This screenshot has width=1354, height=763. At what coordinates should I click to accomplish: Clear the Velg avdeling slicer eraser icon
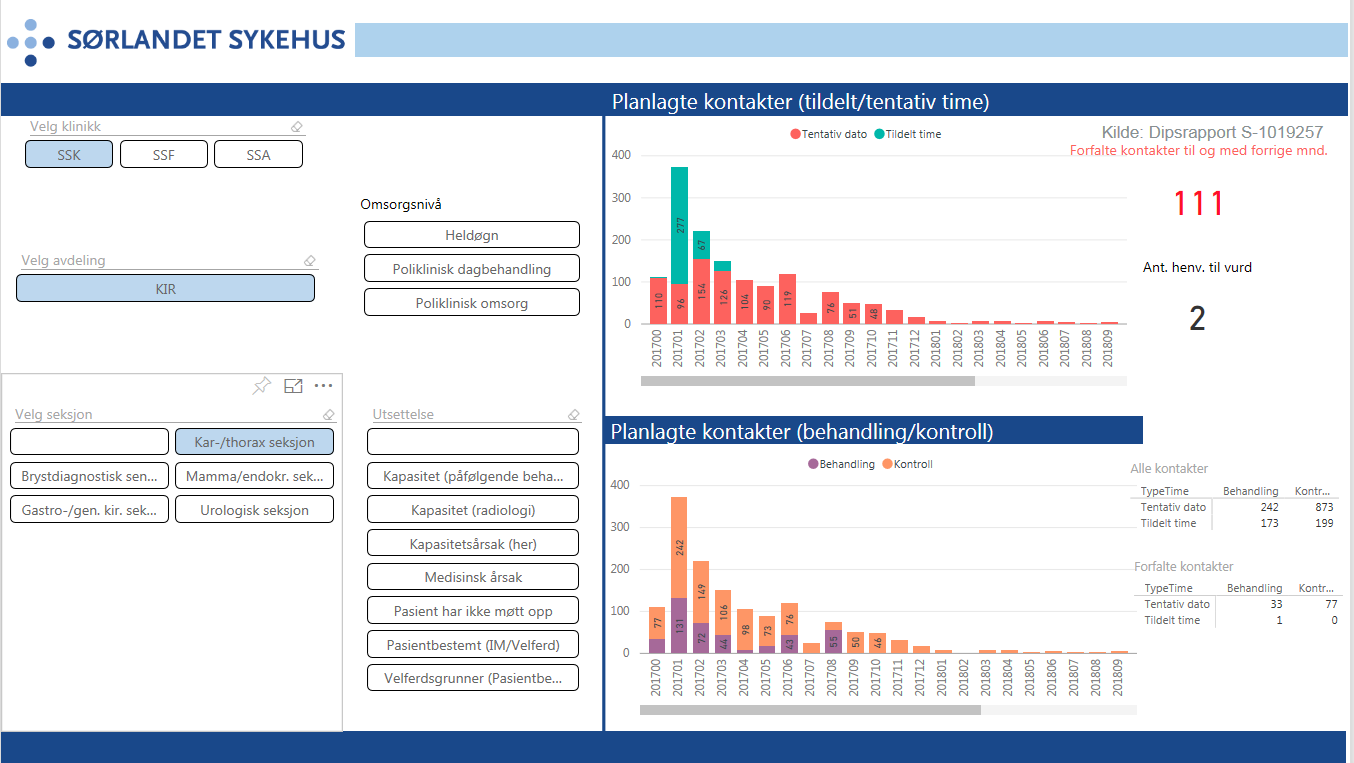pos(309,261)
